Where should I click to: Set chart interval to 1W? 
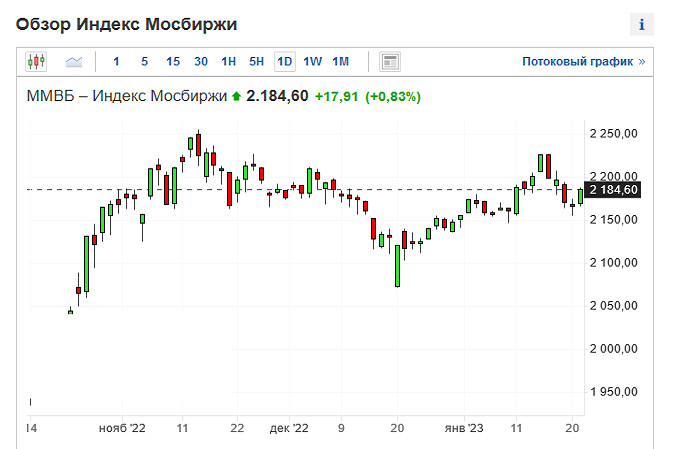pos(313,62)
